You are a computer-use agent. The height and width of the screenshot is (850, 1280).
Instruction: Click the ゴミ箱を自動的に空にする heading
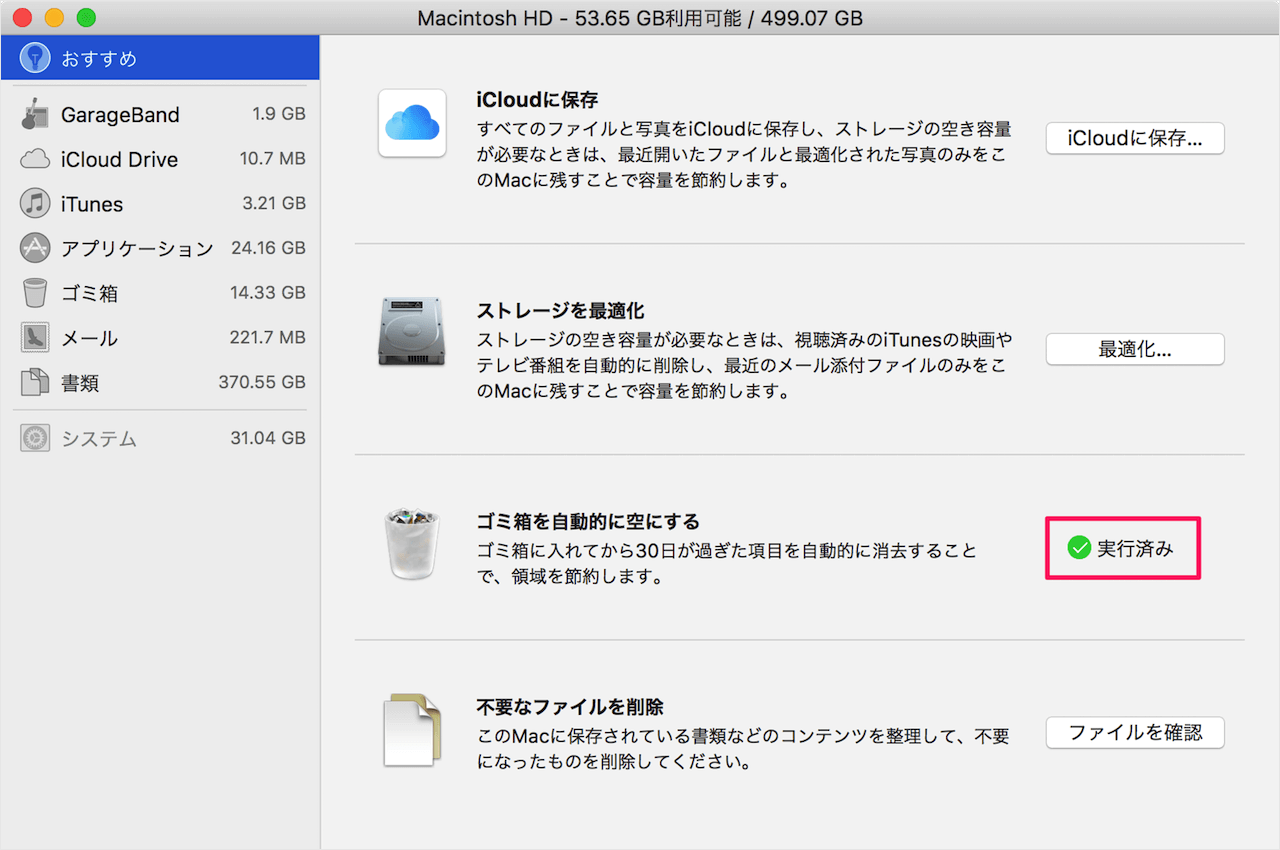pyautogui.click(x=588, y=522)
